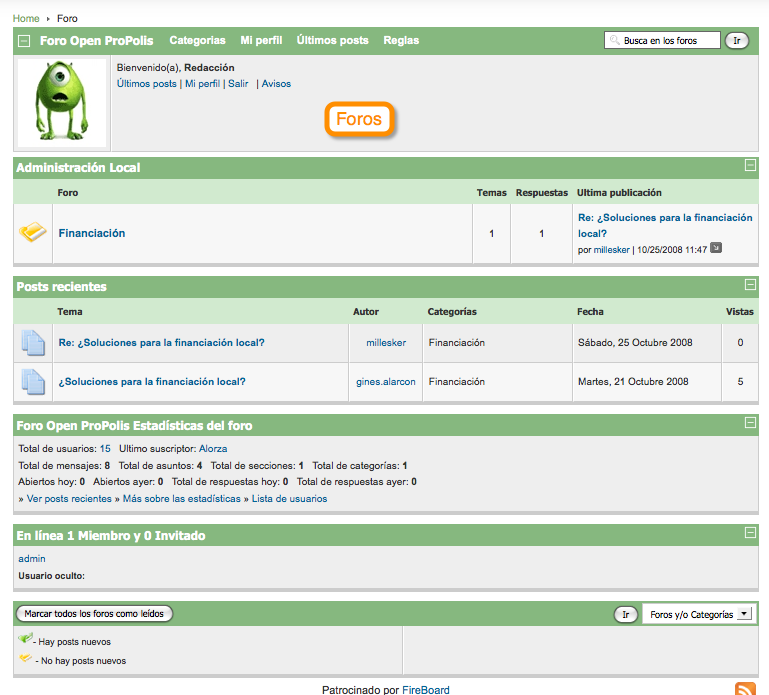The height and width of the screenshot is (695, 769).
Task: Collapse the Estadísticas del foro section
Action: click(750, 422)
